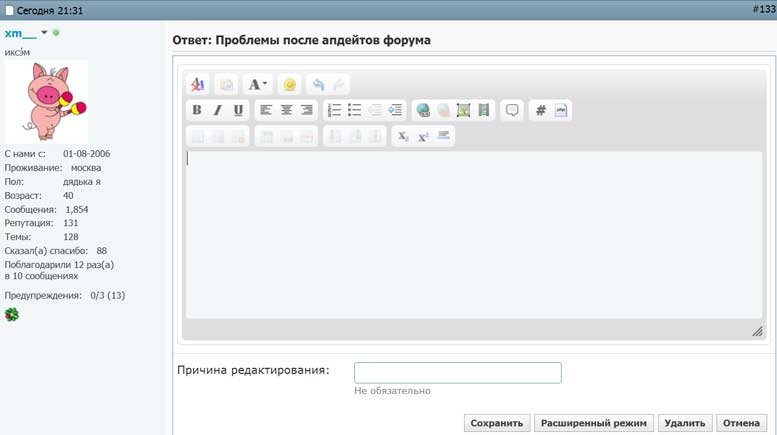Click the Удалить button

(x=684, y=423)
